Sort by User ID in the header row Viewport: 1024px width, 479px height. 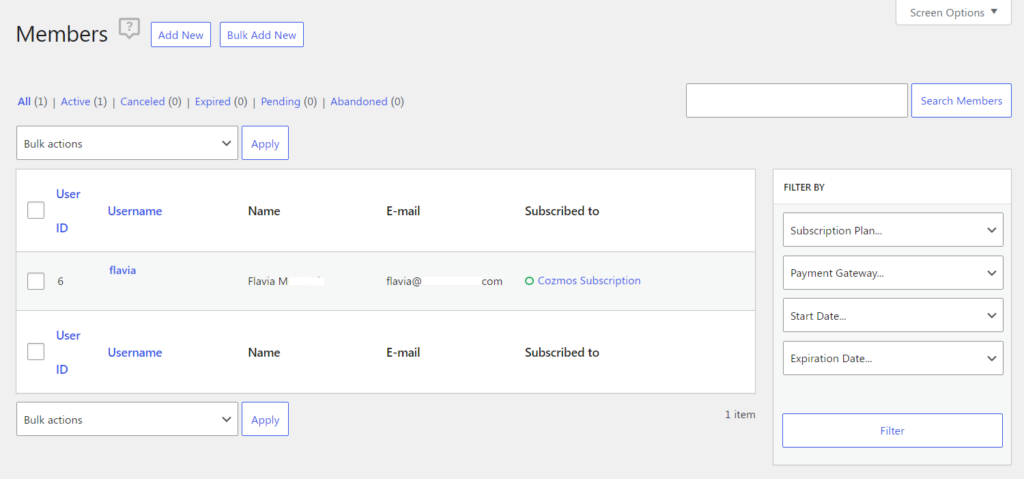point(68,211)
